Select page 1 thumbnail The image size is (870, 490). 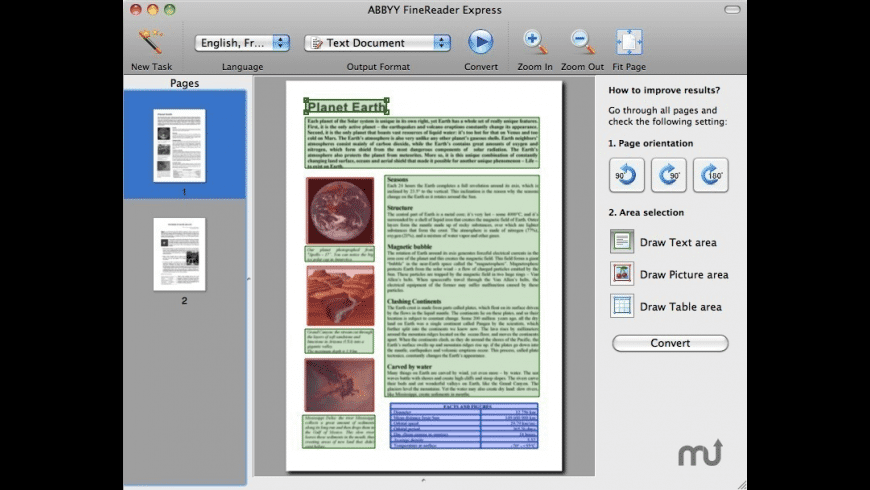(179, 145)
